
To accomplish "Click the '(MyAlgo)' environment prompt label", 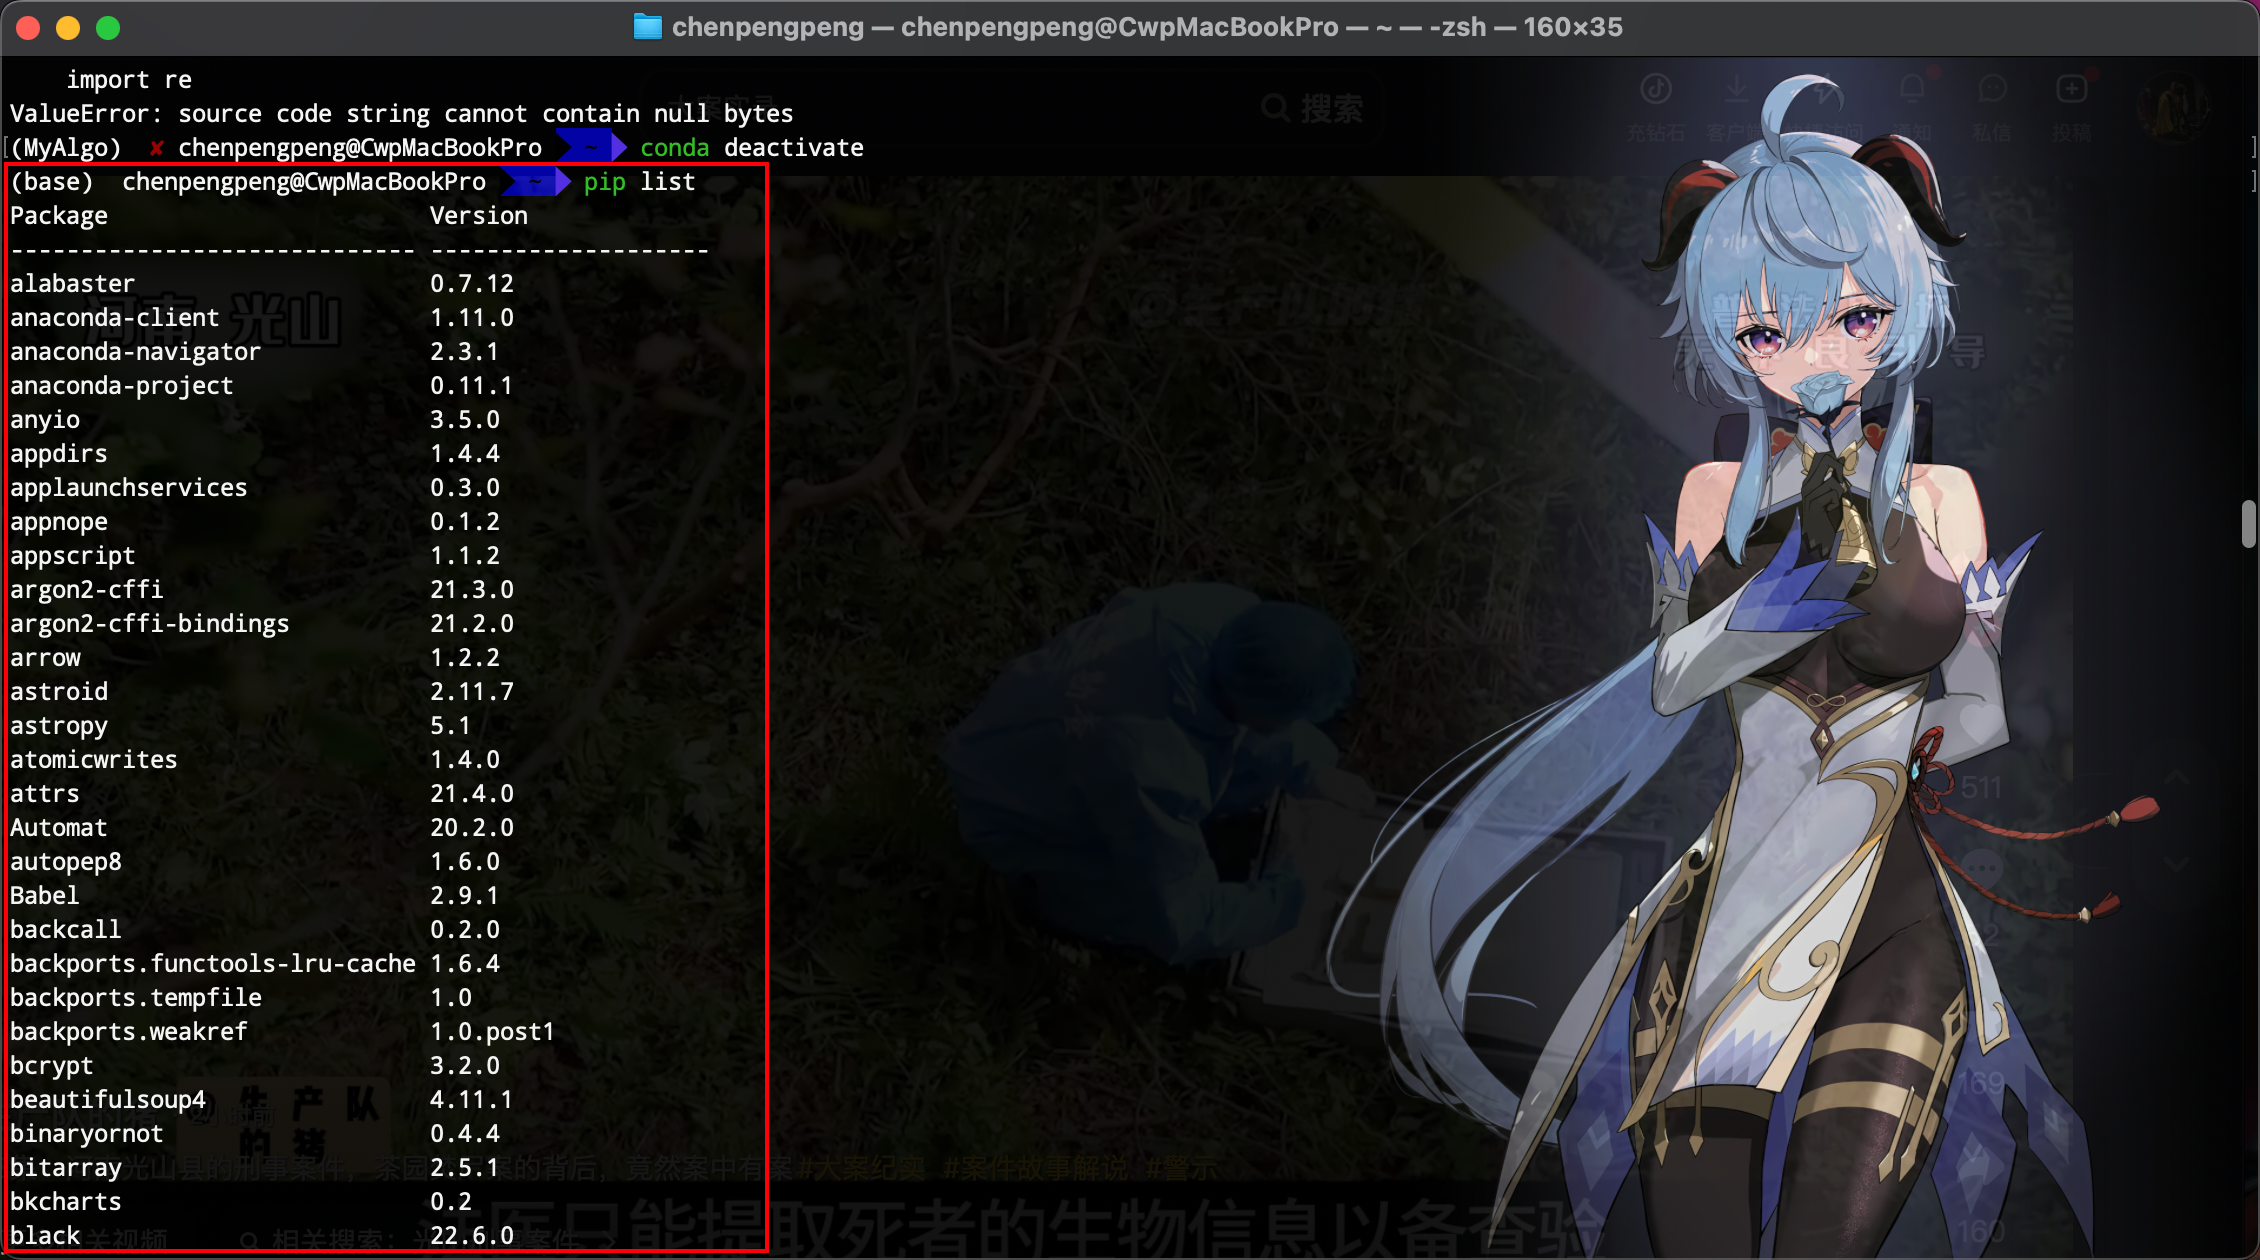I will [66, 148].
